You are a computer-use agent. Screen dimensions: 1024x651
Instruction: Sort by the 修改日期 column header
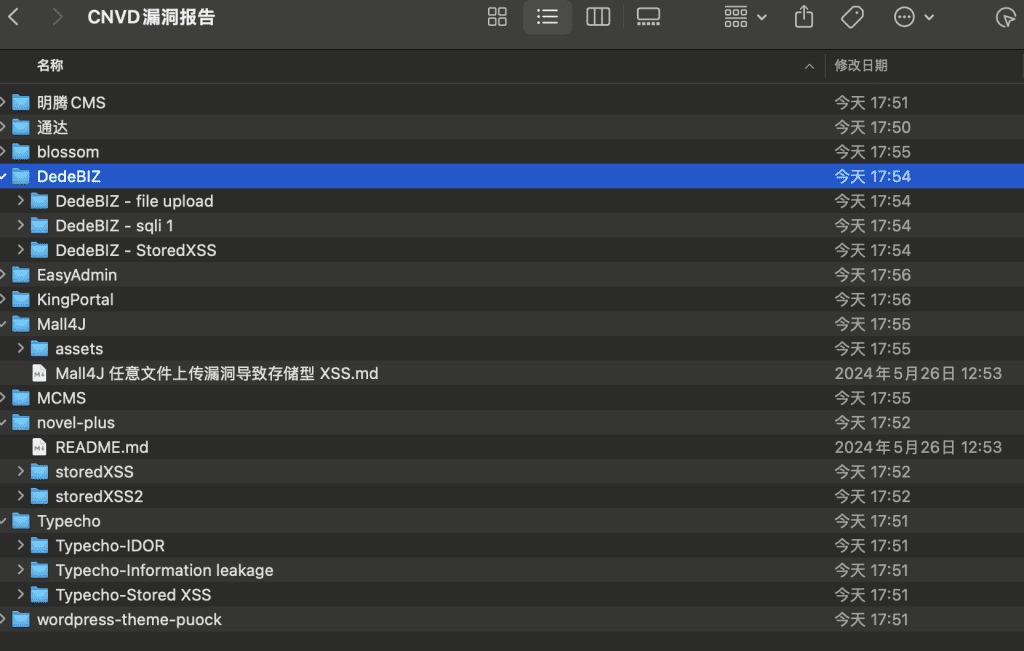(x=861, y=65)
